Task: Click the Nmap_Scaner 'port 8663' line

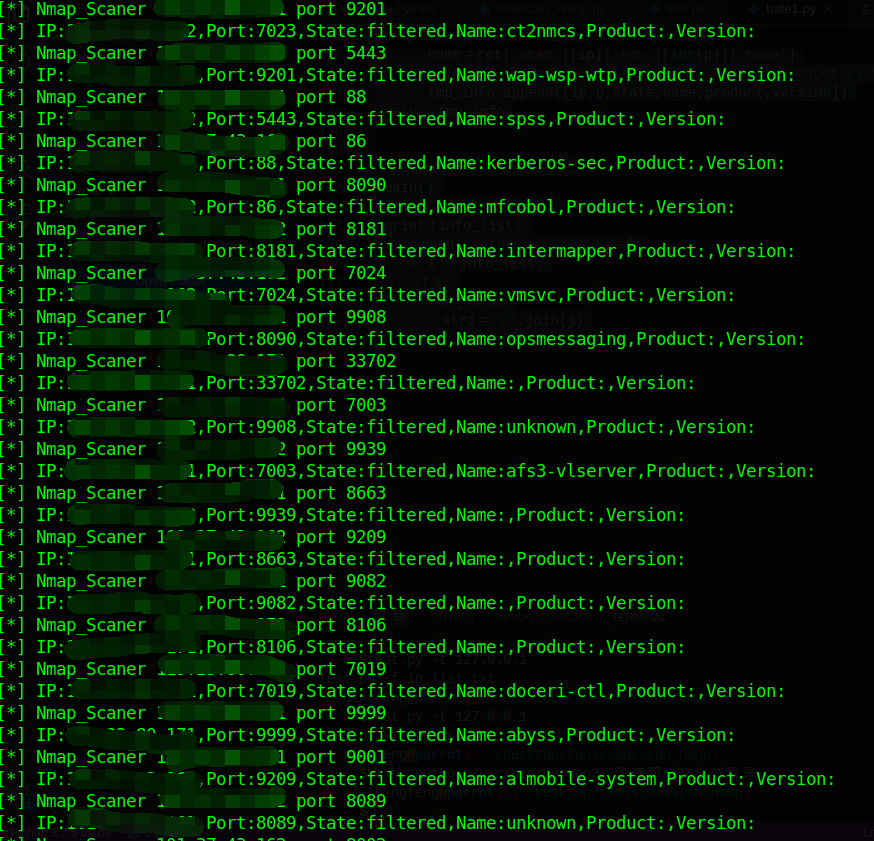Action: (x=193, y=494)
